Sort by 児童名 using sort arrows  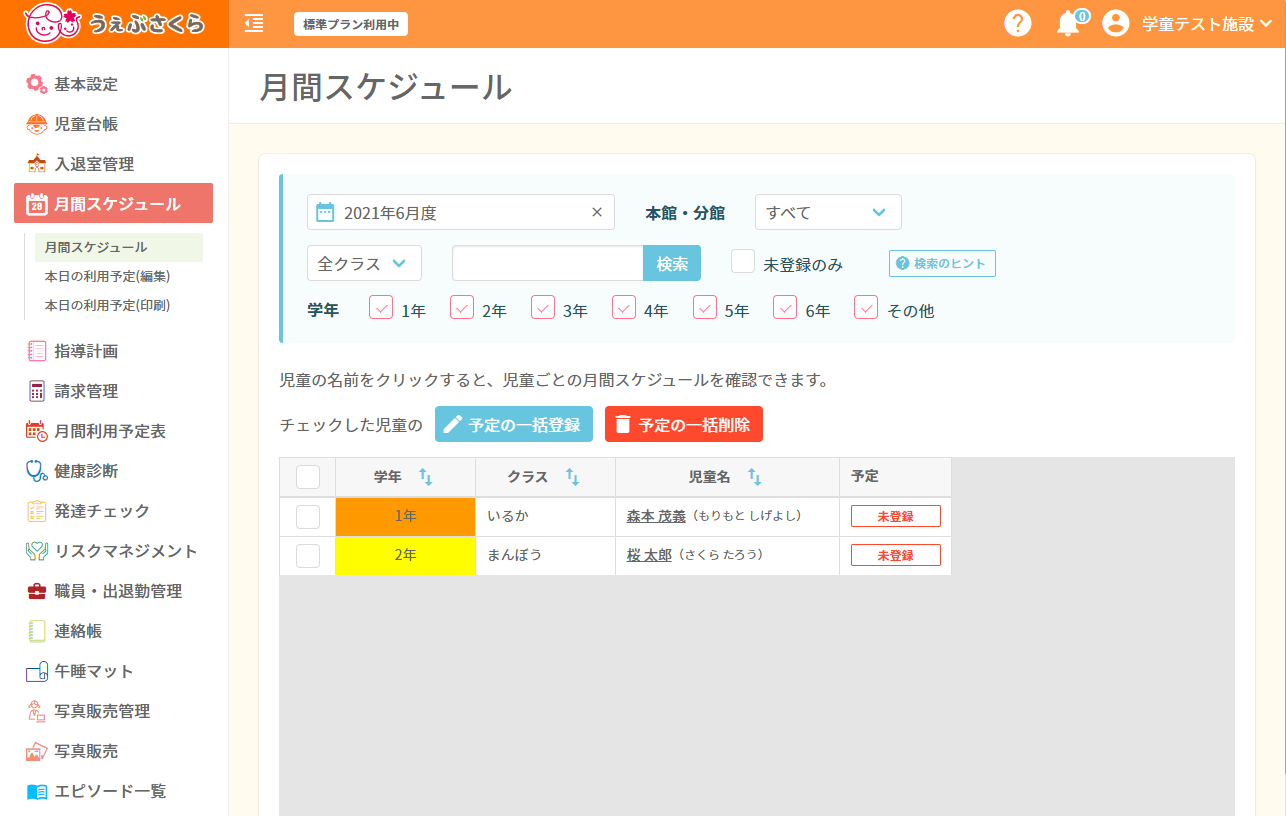tap(754, 477)
